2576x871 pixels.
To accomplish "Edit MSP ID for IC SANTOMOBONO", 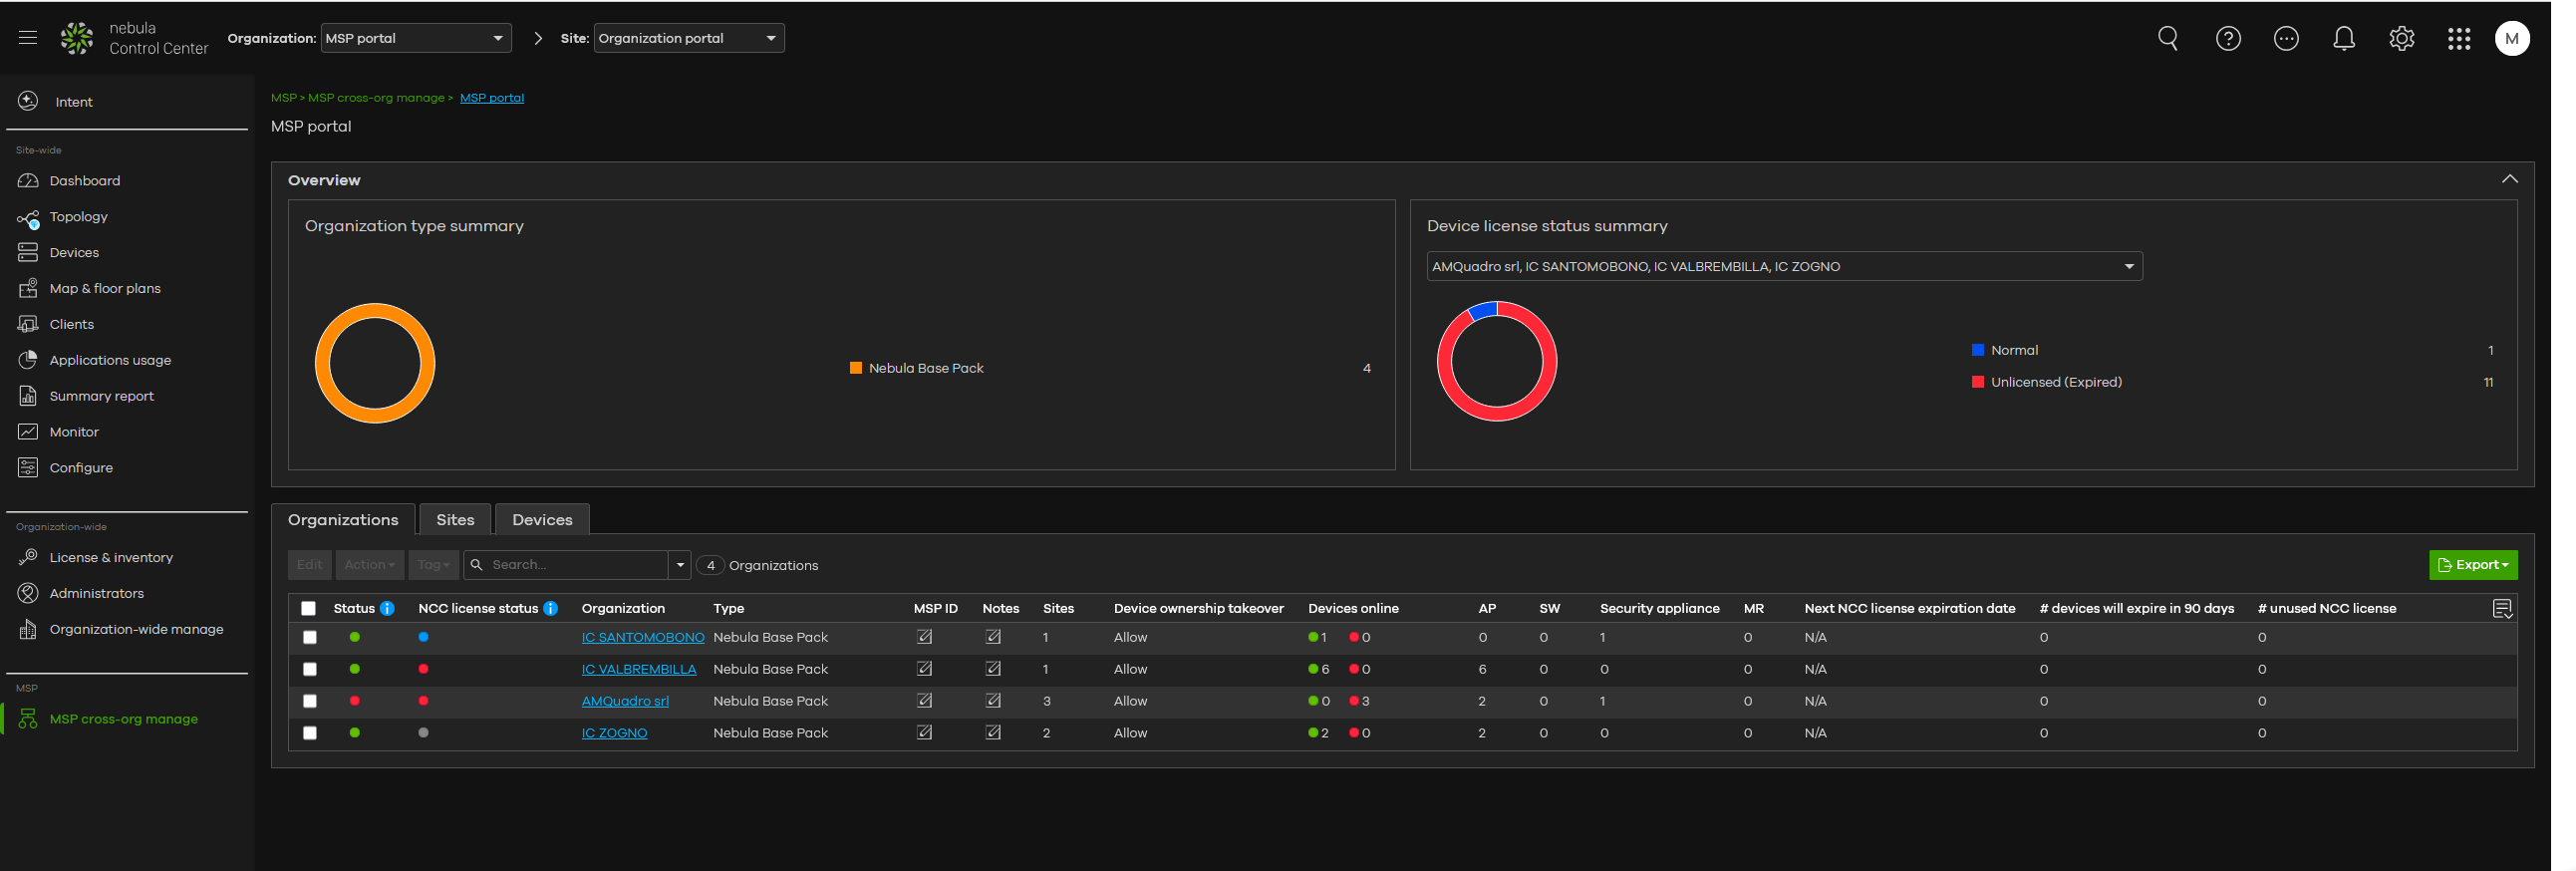I will (x=925, y=637).
